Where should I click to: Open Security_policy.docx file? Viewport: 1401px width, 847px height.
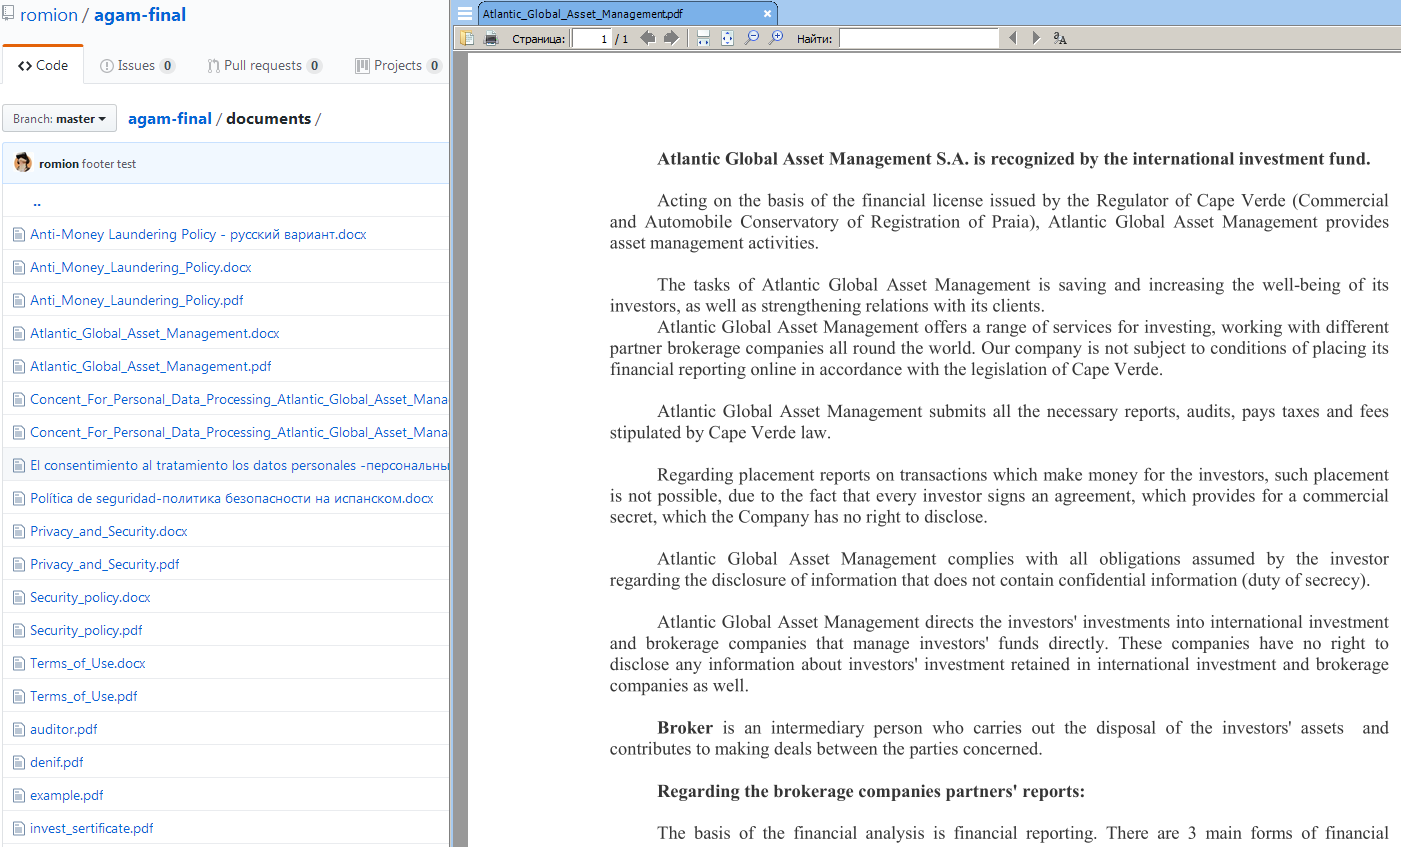point(90,597)
